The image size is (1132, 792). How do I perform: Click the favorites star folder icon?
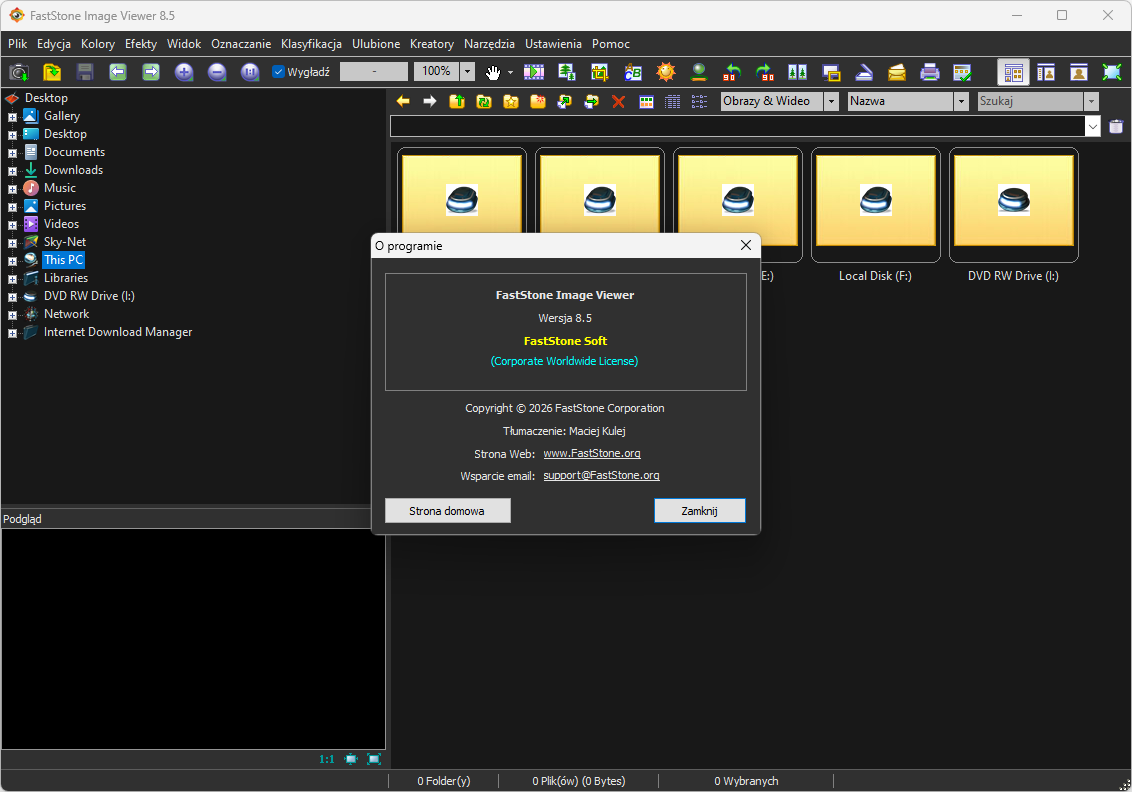pyautogui.click(x=511, y=102)
